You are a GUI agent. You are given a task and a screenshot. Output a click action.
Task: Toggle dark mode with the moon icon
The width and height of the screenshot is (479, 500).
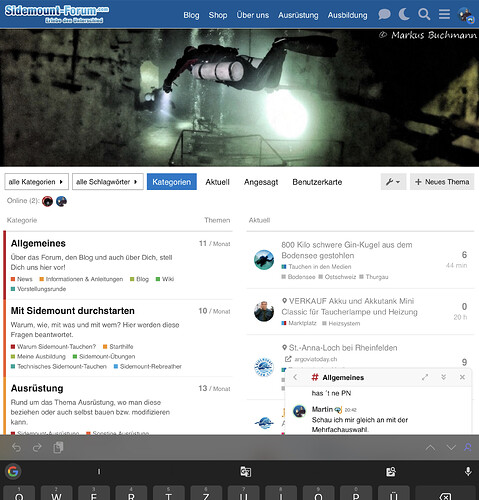click(x=404, y=14)
